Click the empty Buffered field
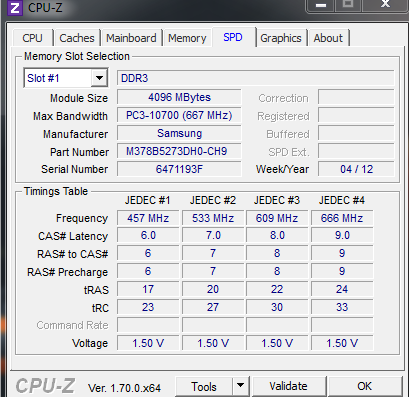Screen dimensions: 409x397 point(356,133)
